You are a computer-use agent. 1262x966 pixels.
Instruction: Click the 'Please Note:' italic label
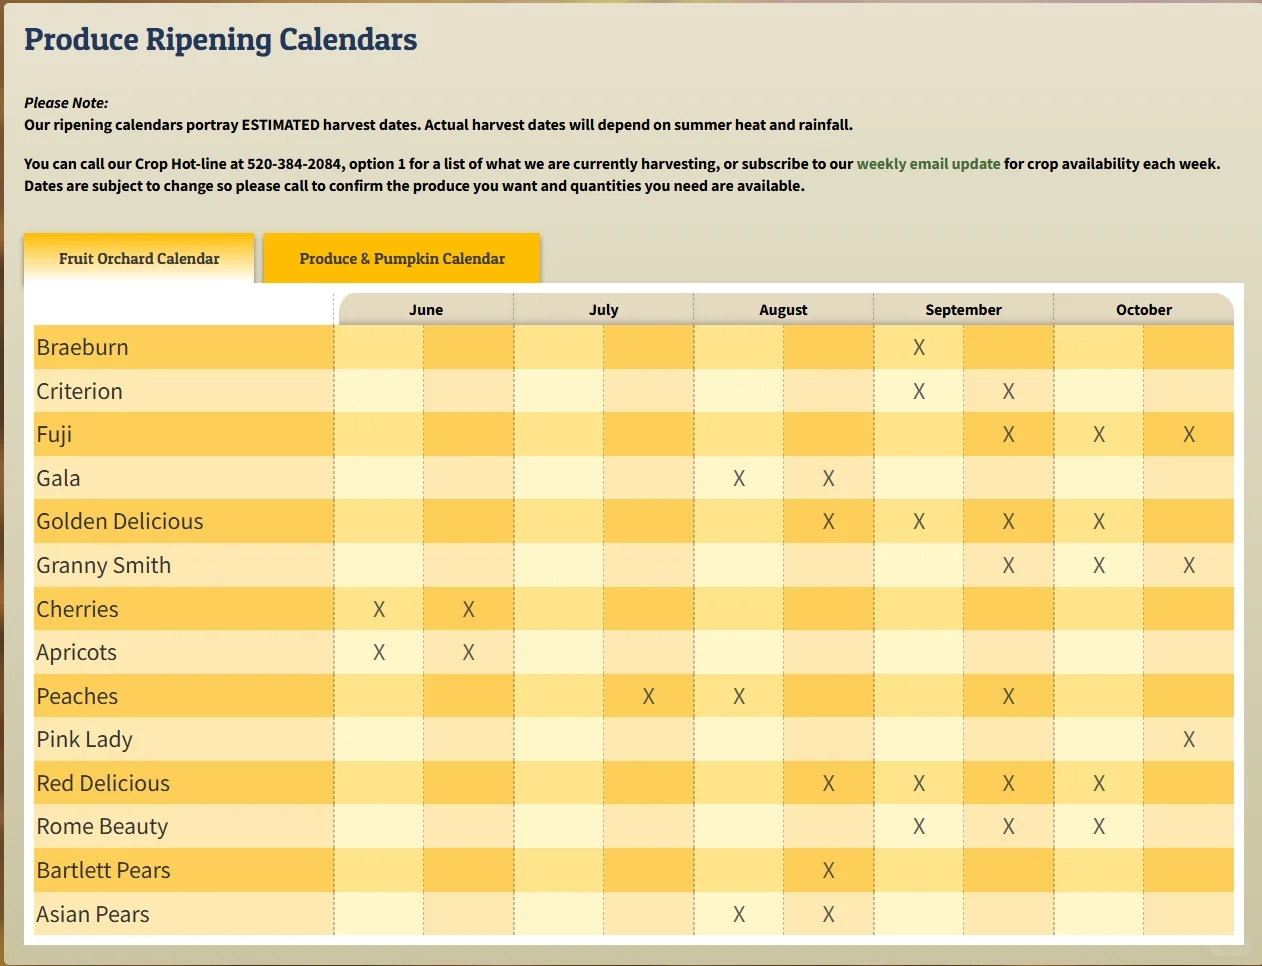tap(66, 103)
